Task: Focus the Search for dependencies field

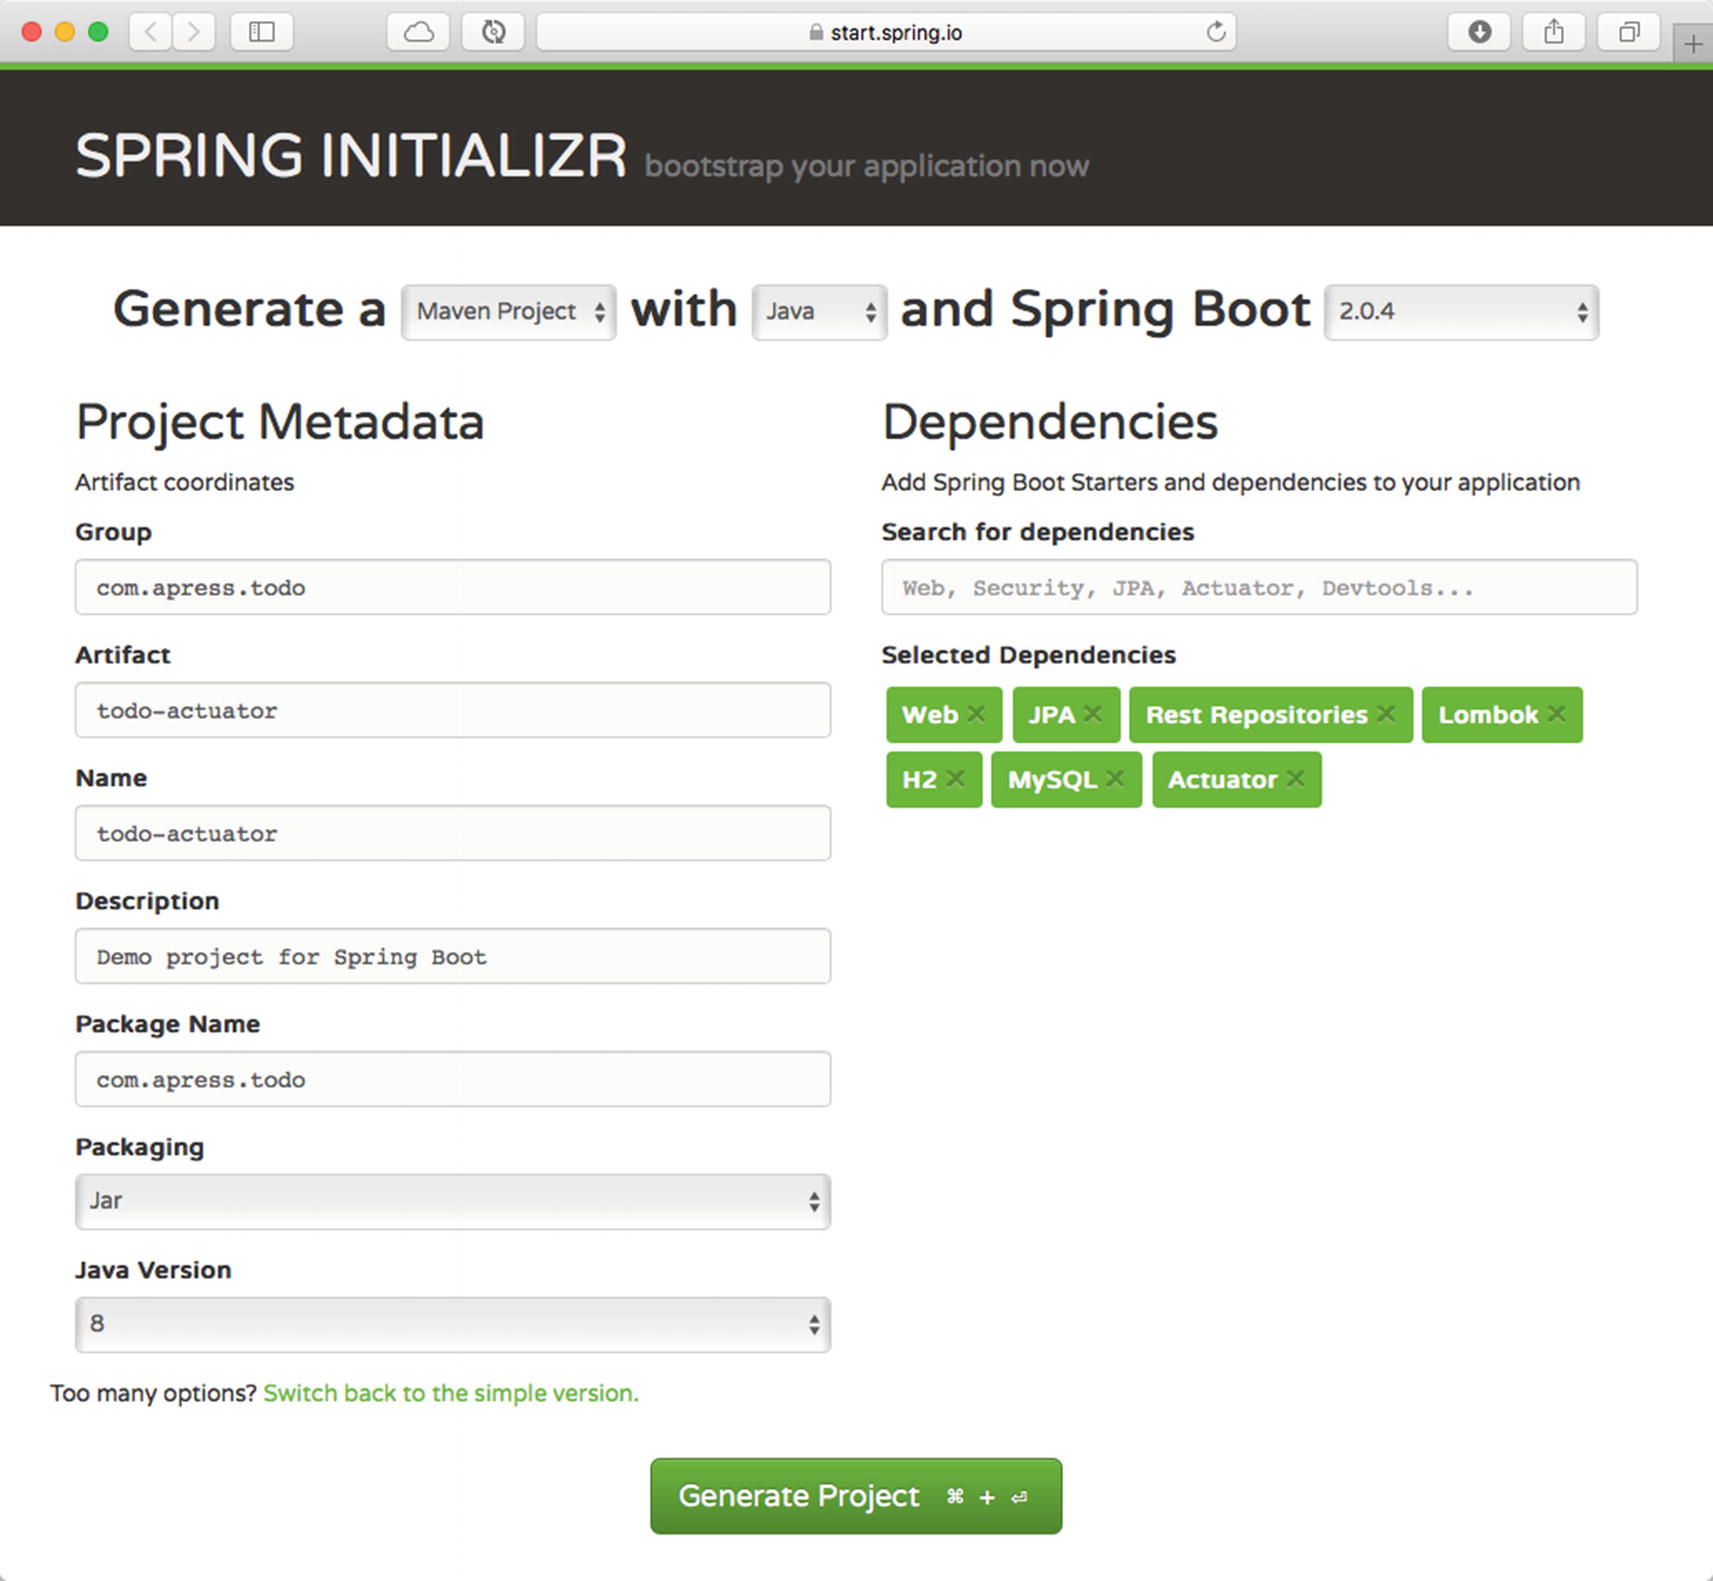Action: tap(1259, 587)
